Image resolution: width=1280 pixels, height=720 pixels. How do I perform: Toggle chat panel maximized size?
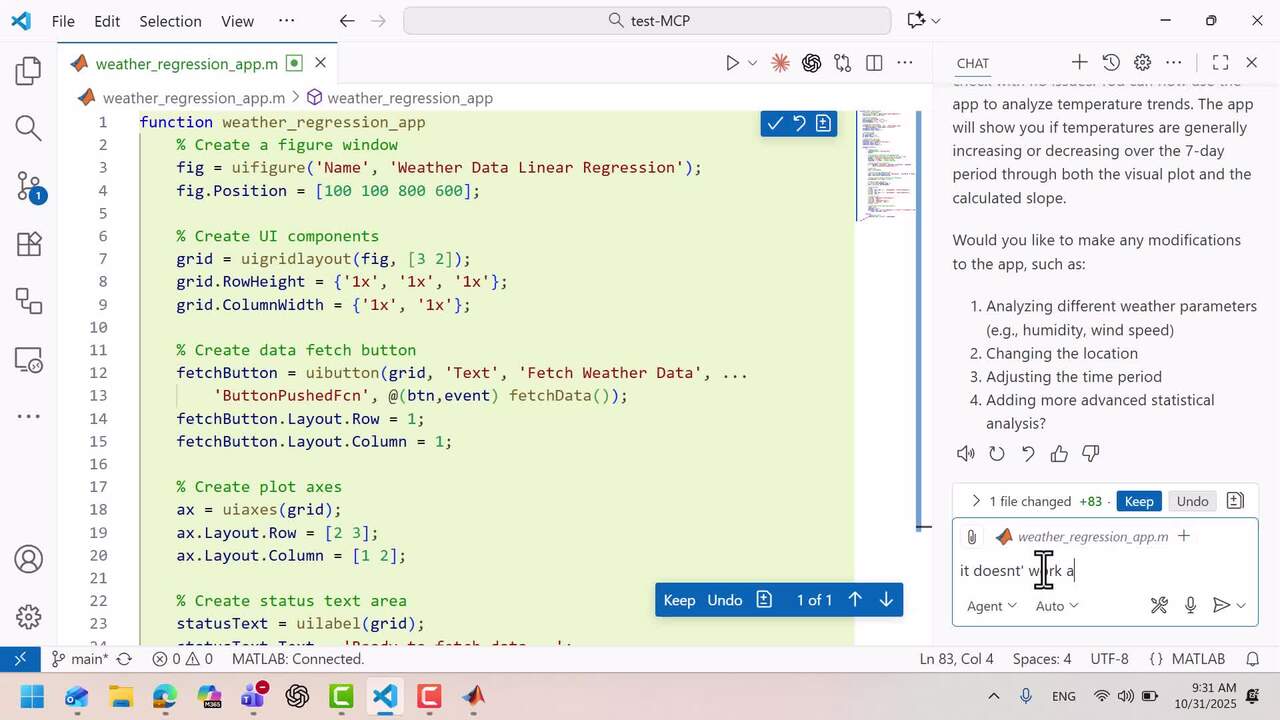[1220, 63]
